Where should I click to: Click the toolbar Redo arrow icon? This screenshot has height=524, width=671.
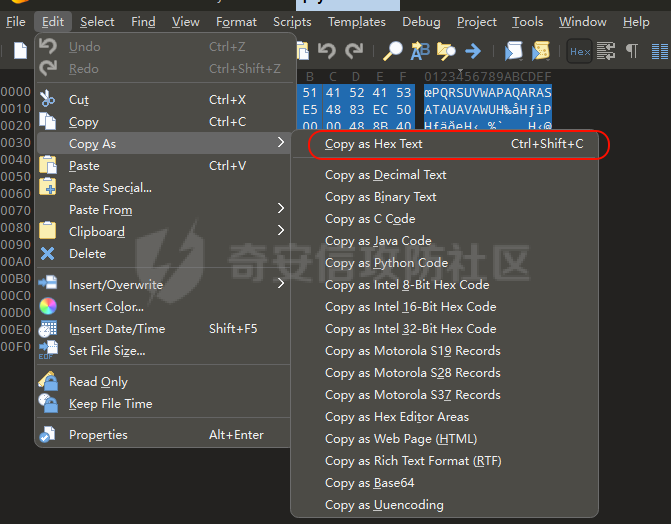tap(354, 51)
